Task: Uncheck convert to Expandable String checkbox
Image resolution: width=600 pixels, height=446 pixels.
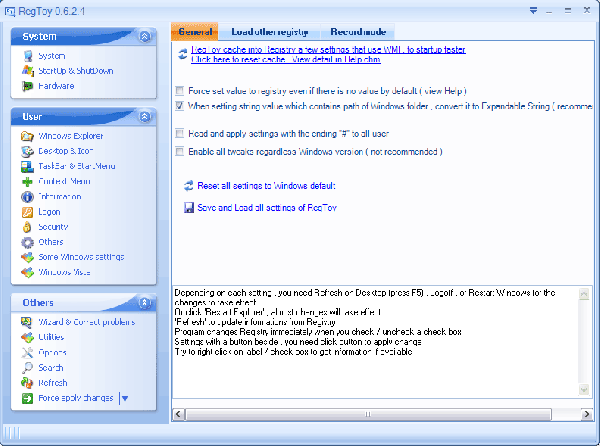Action: [x=179, y=106]
